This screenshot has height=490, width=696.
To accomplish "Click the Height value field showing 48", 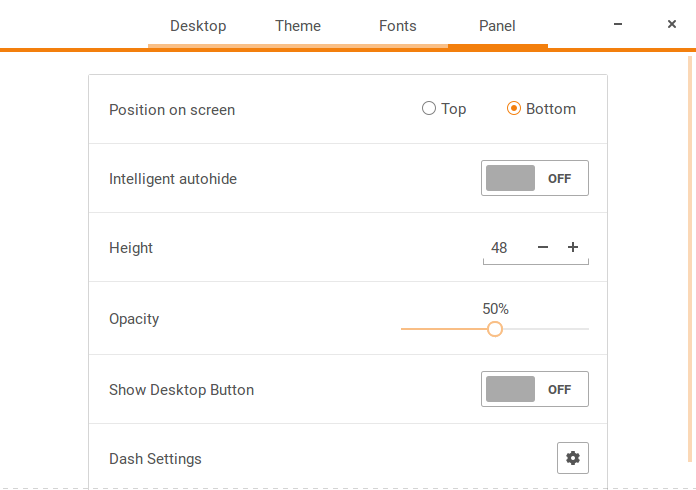I will (500, 247).
